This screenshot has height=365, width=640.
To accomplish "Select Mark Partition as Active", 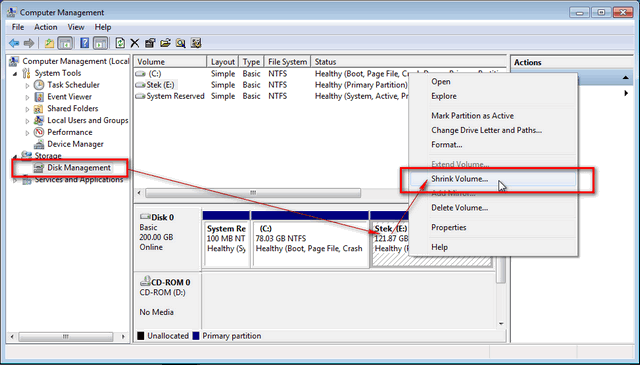I will (493, 116).
